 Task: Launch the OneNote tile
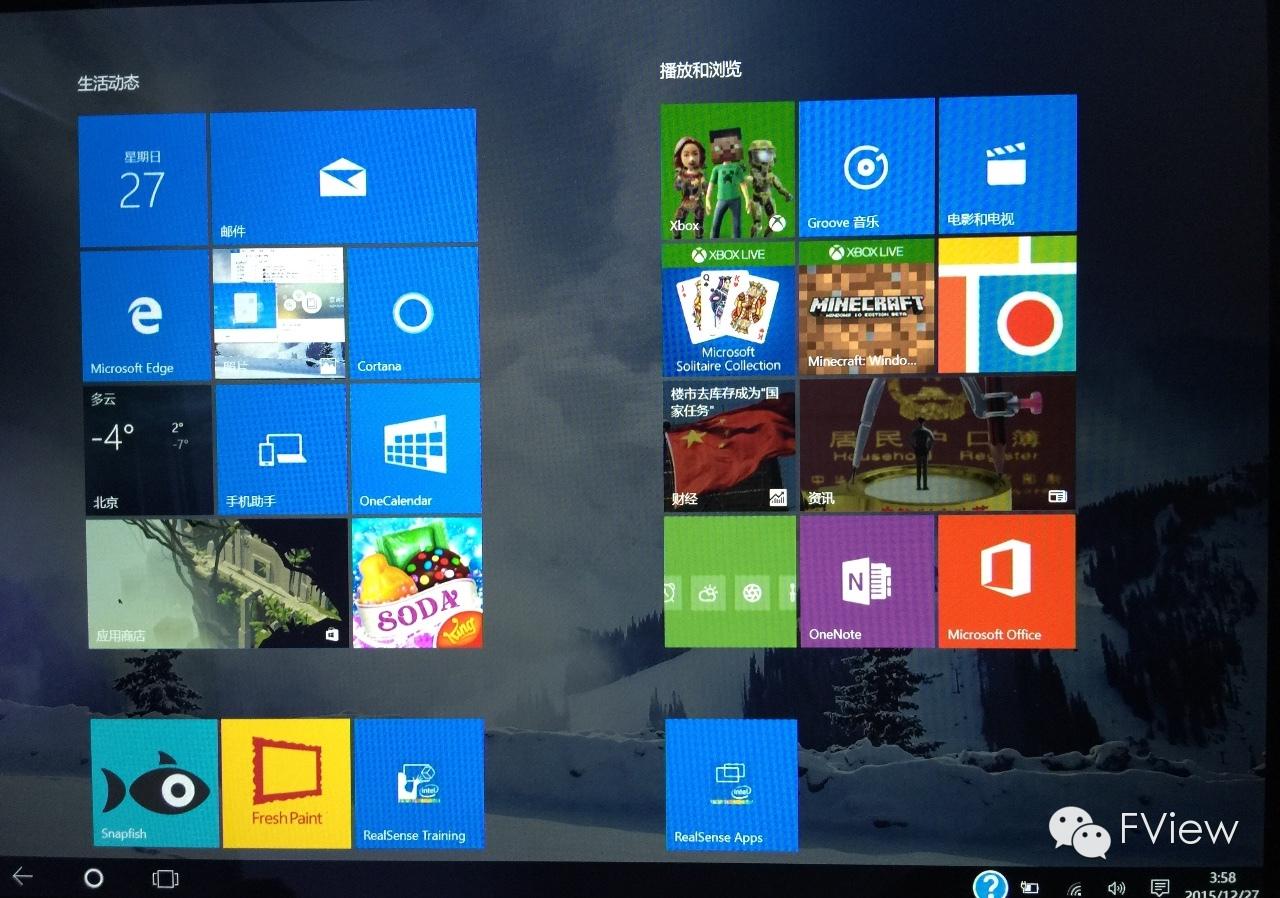coord(868,581)
